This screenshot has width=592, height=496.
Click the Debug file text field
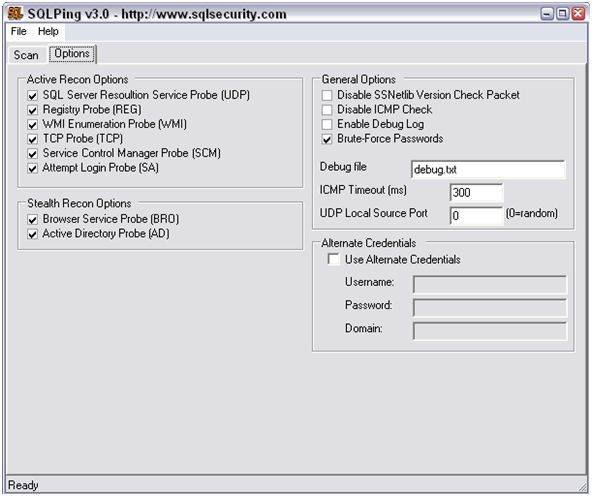click(488, 169)
